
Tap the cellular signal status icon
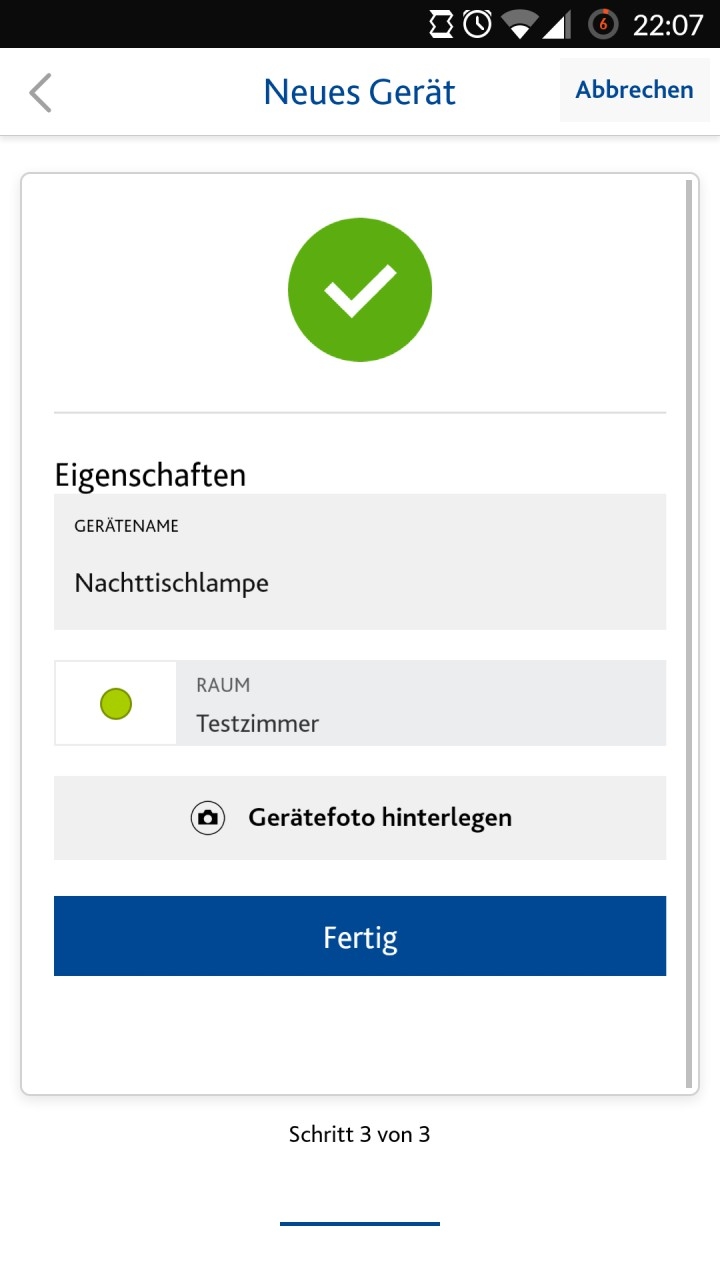tap(556, 24)
